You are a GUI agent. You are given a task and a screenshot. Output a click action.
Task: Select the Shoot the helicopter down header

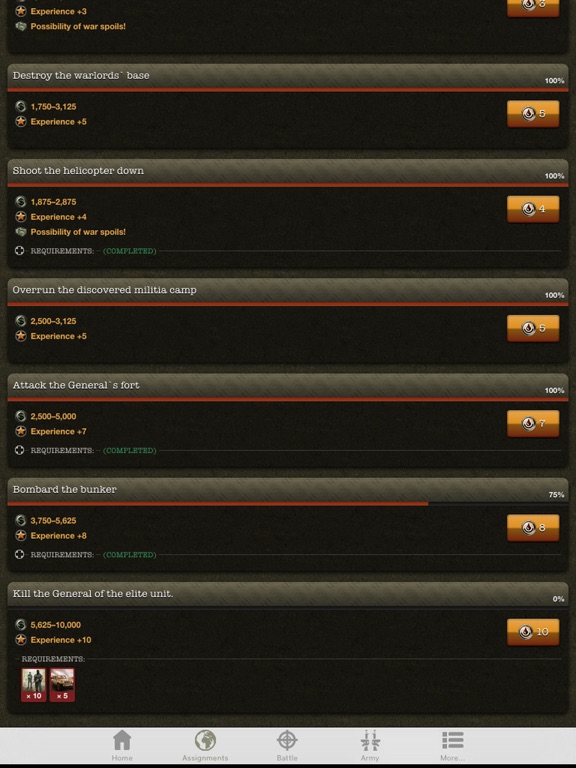pyautogui.click(x=288, y=171)
